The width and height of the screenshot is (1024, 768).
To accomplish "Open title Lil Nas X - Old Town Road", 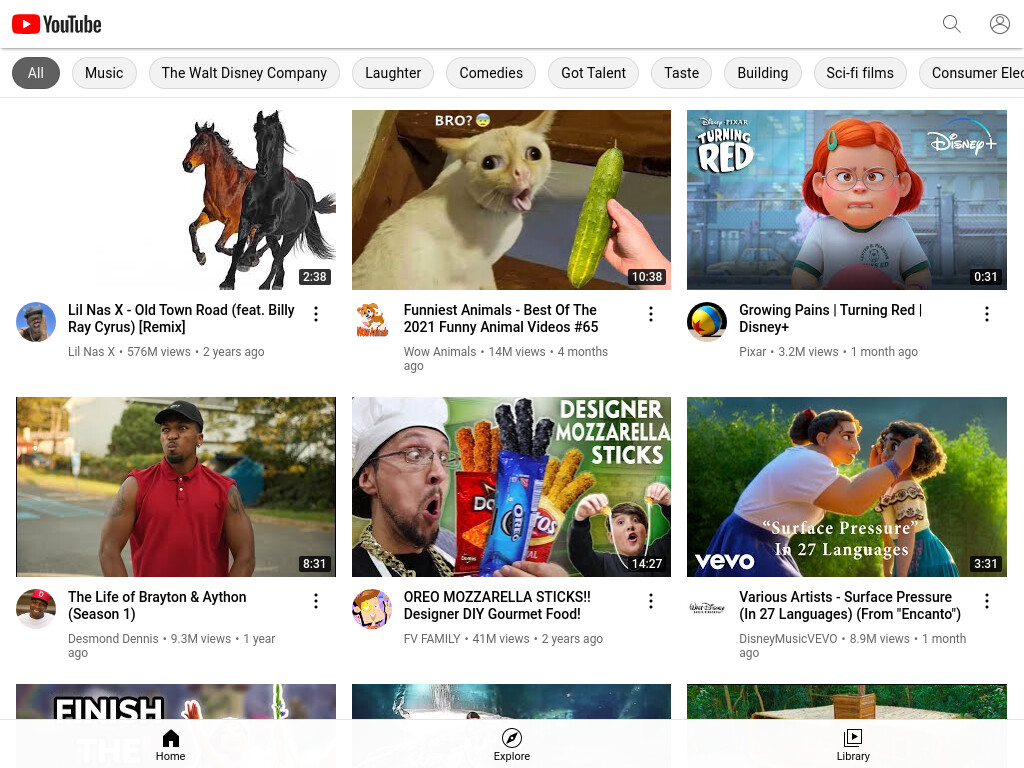I will click(181, 318).
